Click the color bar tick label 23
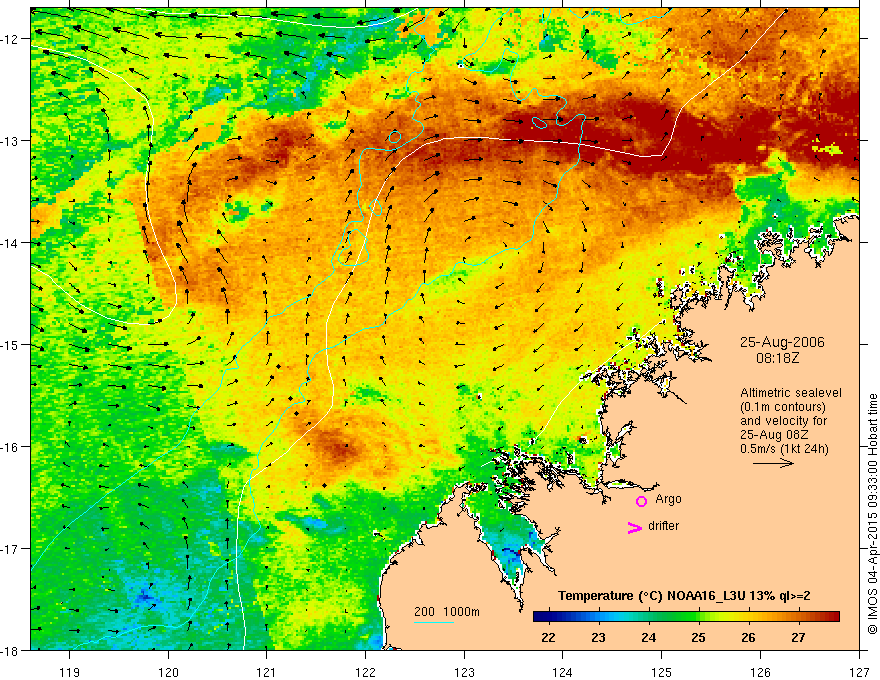 (599, 637)
